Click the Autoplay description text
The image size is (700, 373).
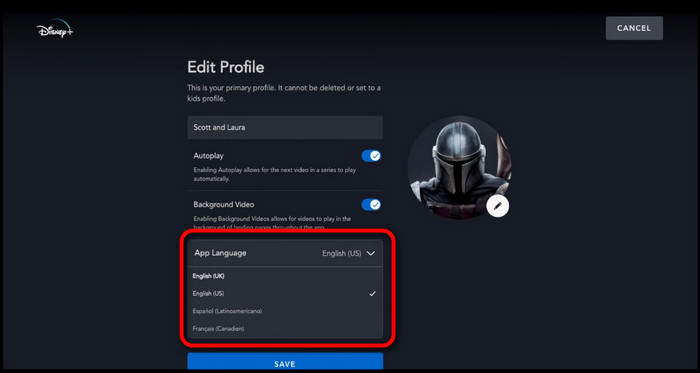pyautogui.click(x=275, y=174)
